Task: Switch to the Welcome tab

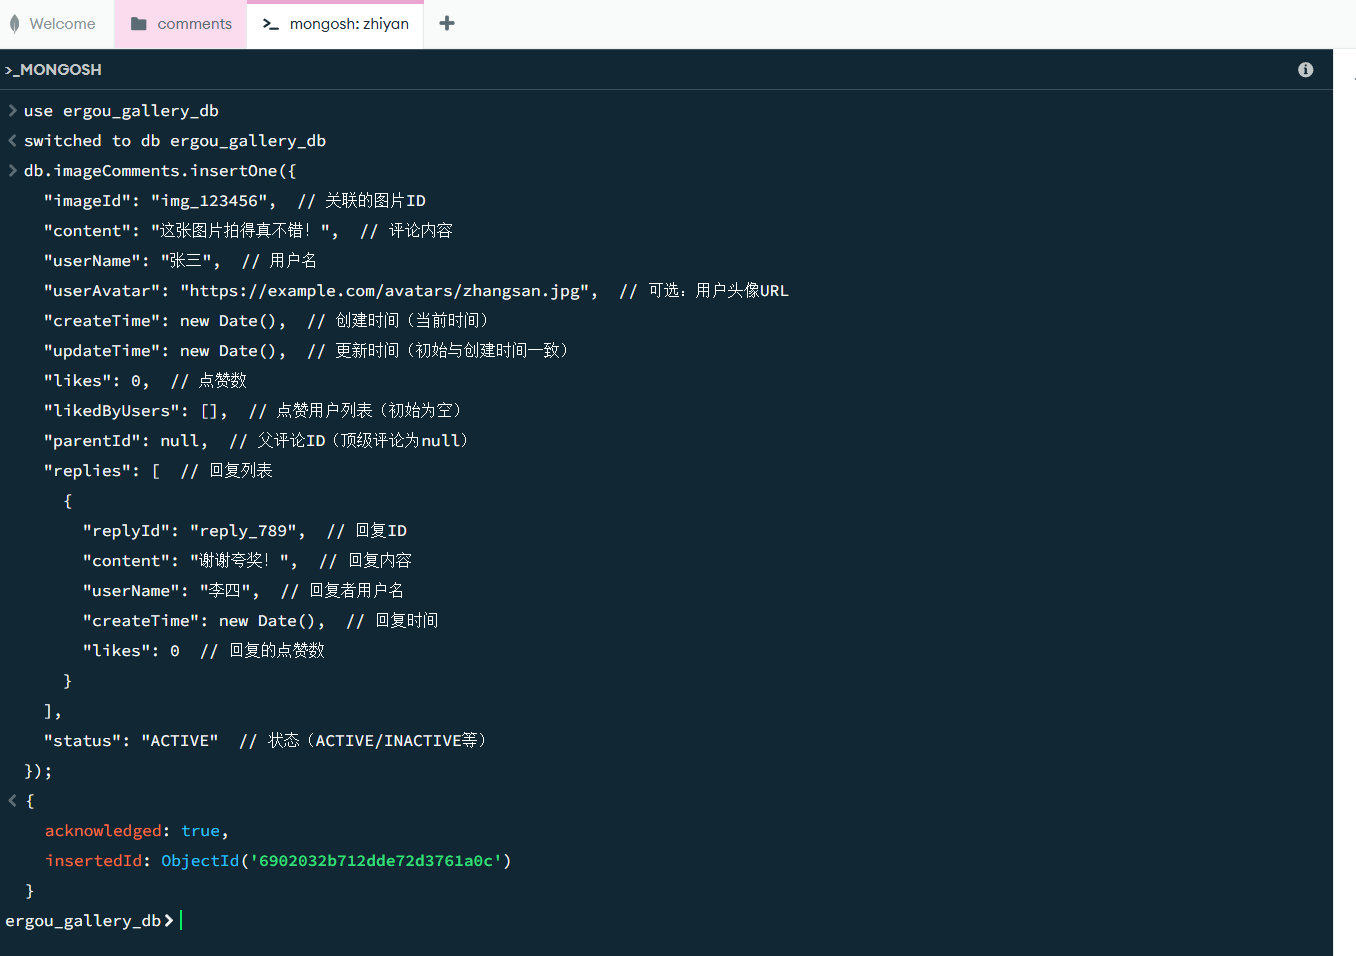Action: (62, 24)
